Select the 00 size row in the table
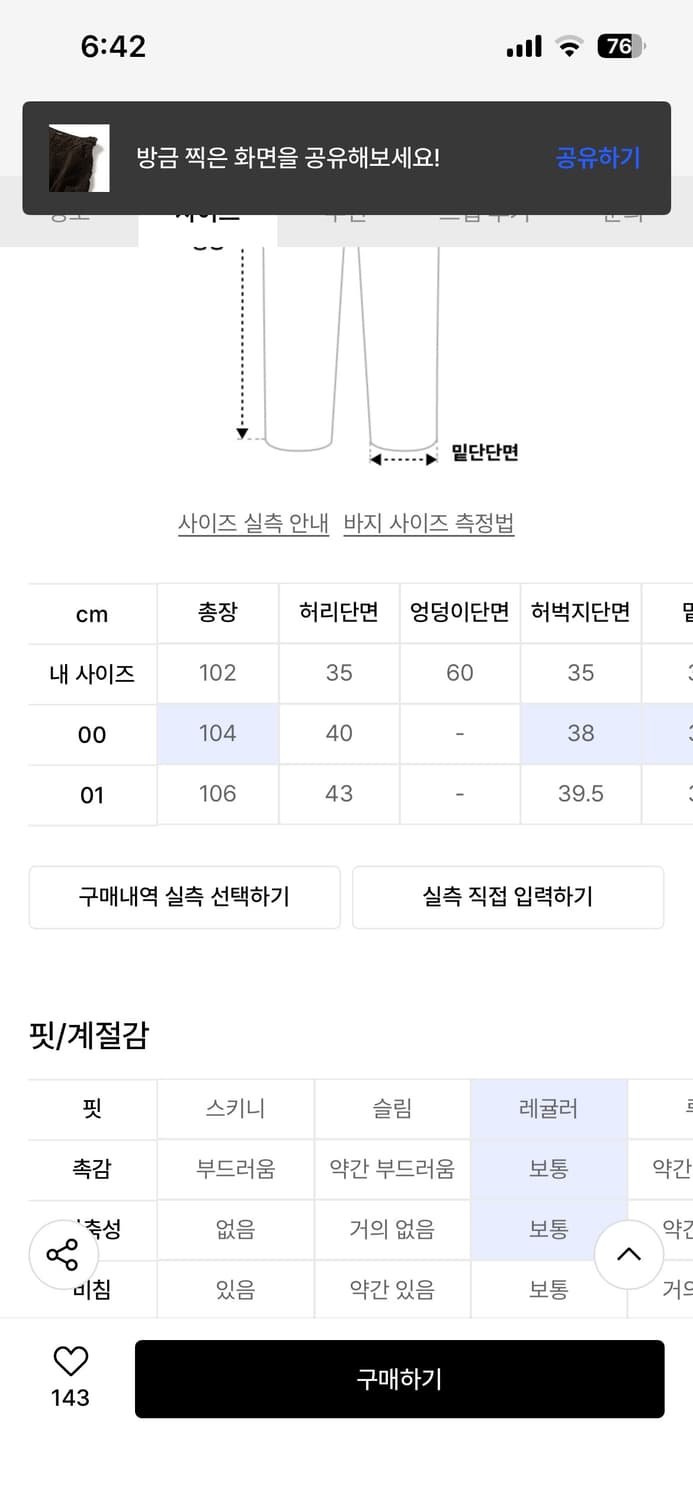The image size is (693, 1500). pos(91,733)
